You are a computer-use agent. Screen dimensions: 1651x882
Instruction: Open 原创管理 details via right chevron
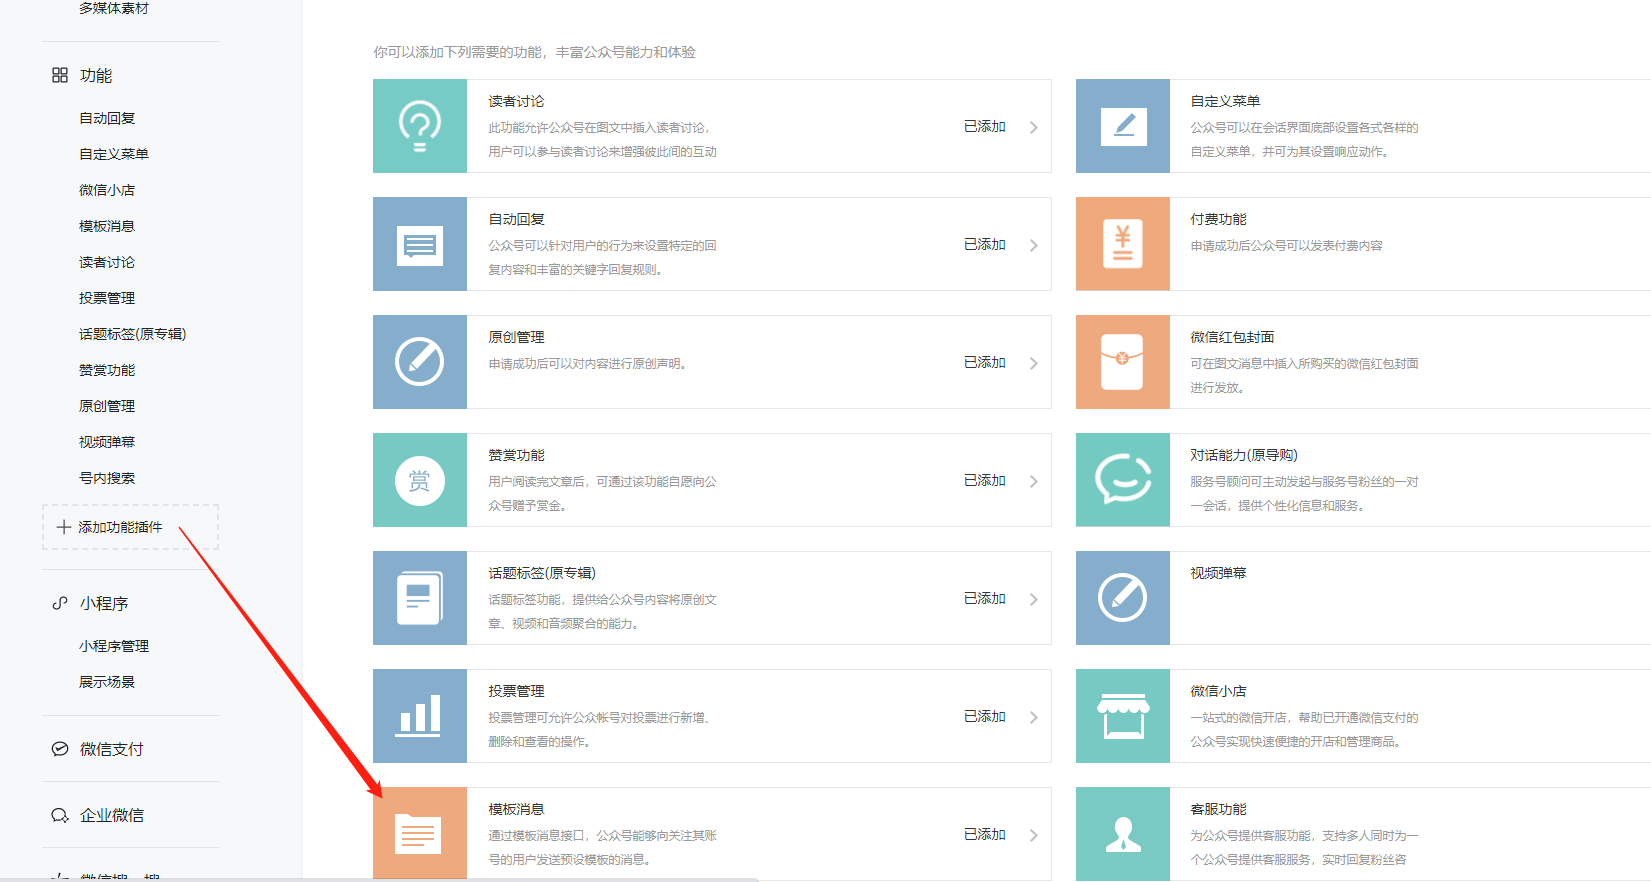(x=1034, y=363)
